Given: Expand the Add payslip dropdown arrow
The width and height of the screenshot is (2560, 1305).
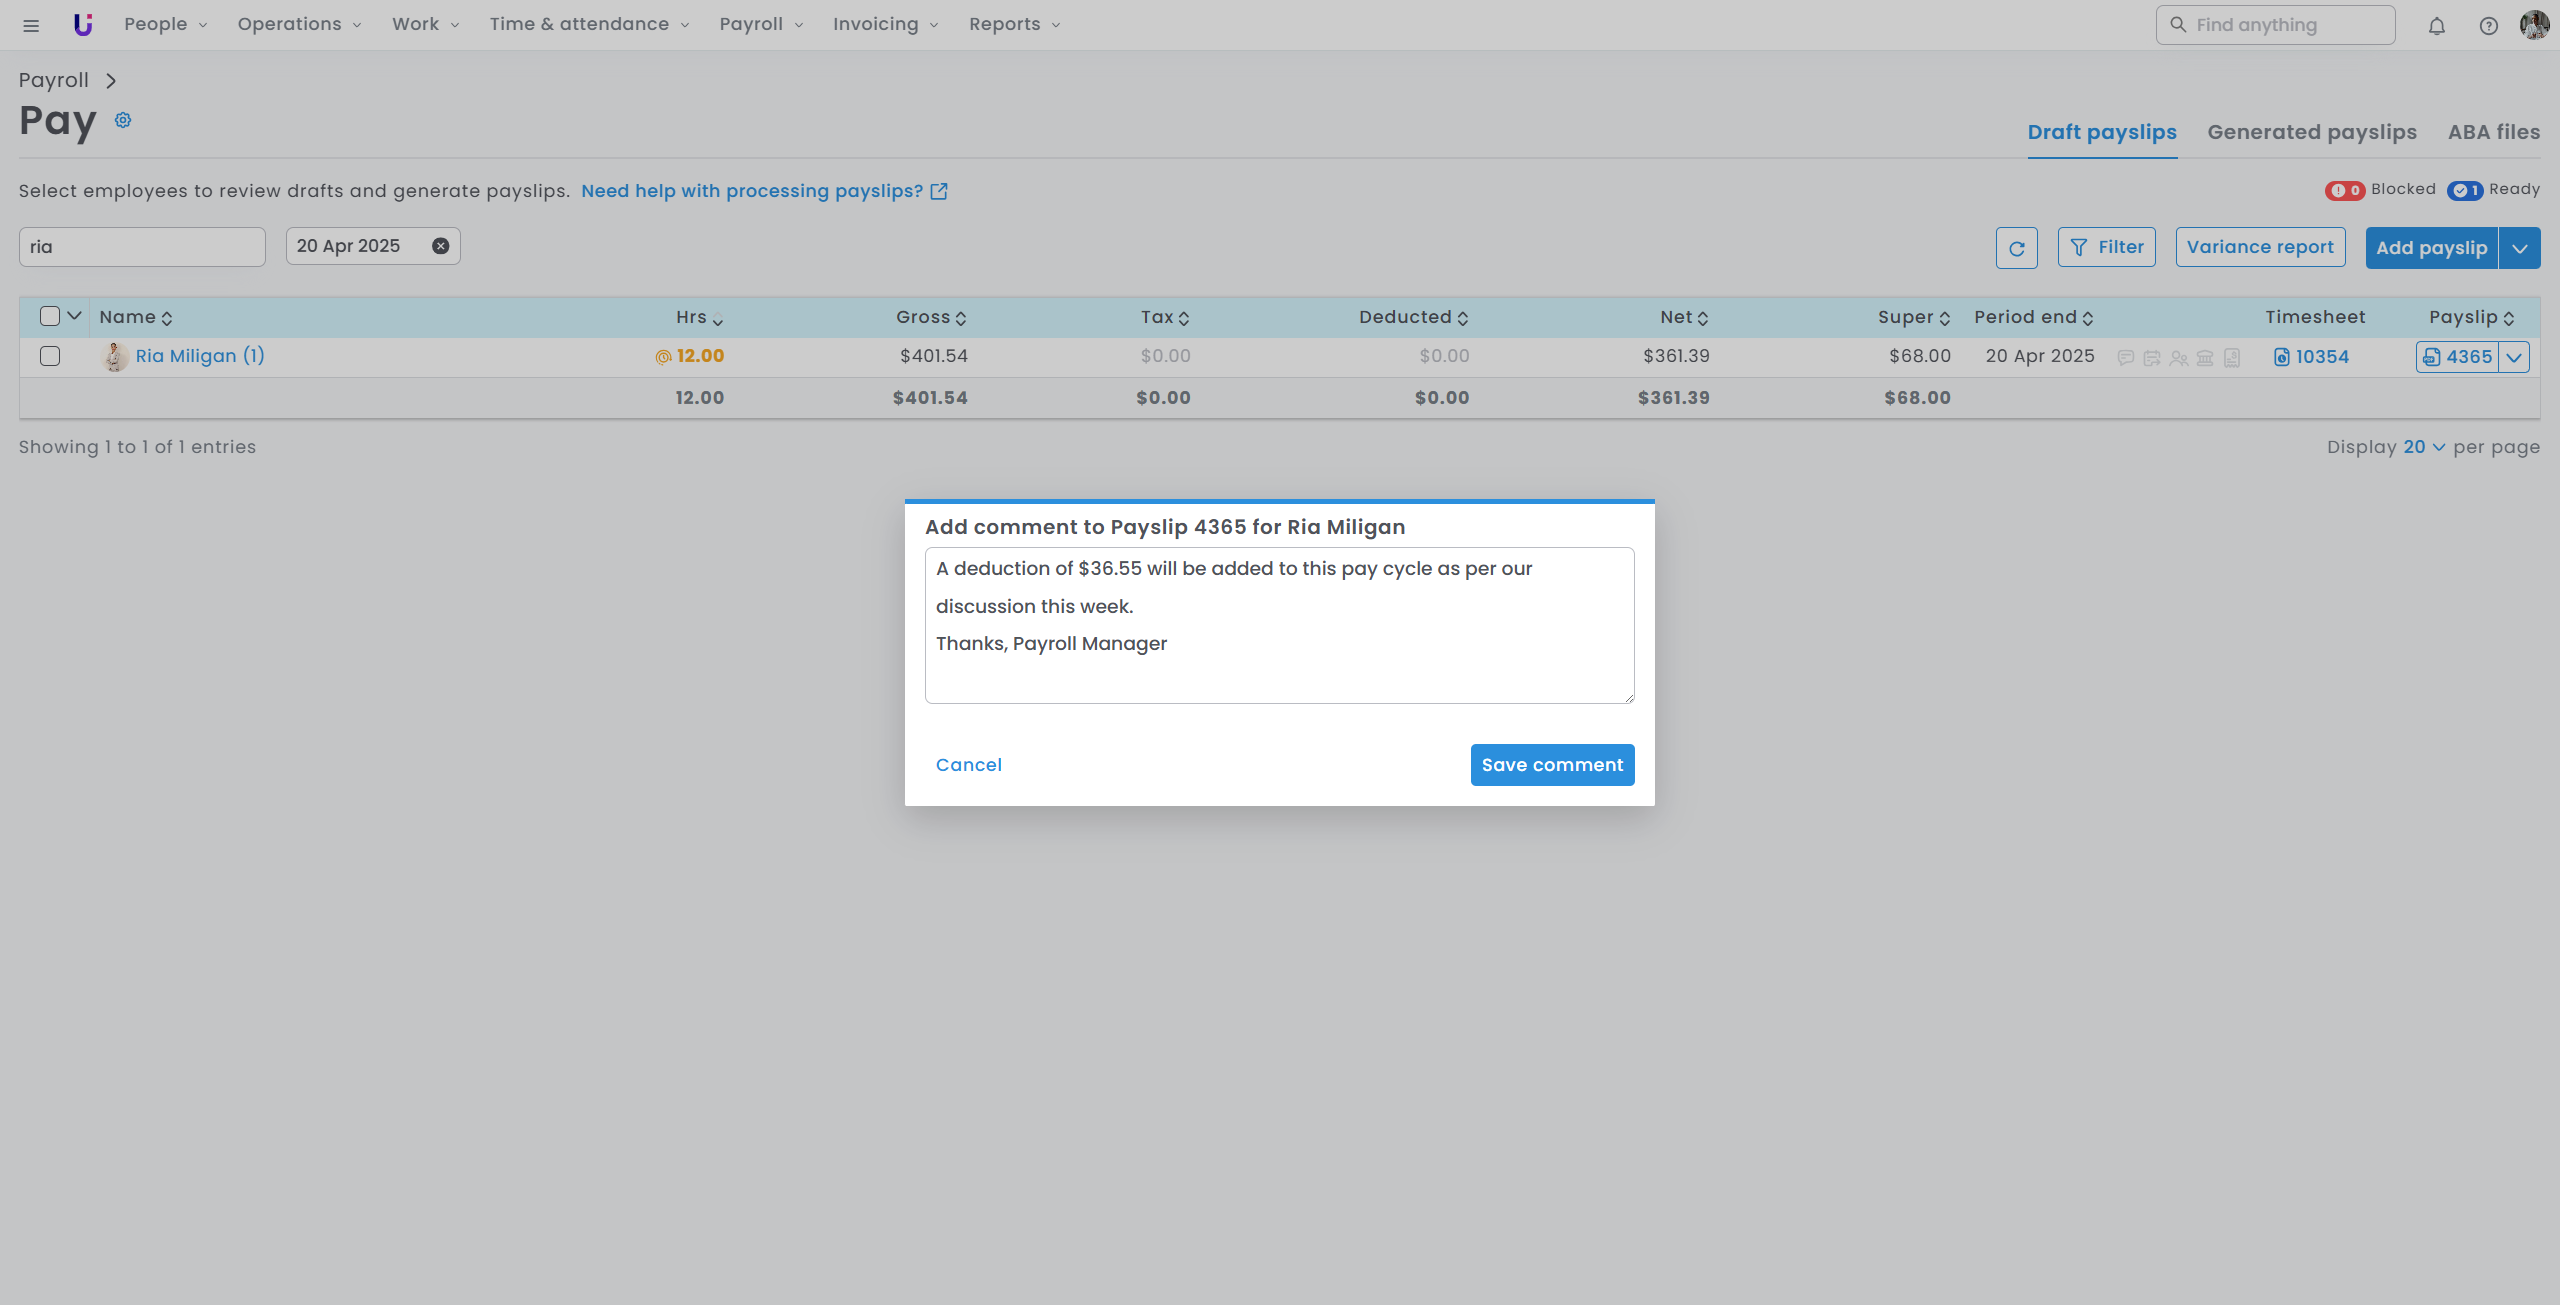Looking at the screenshot, I should [x=2519, y=248].
